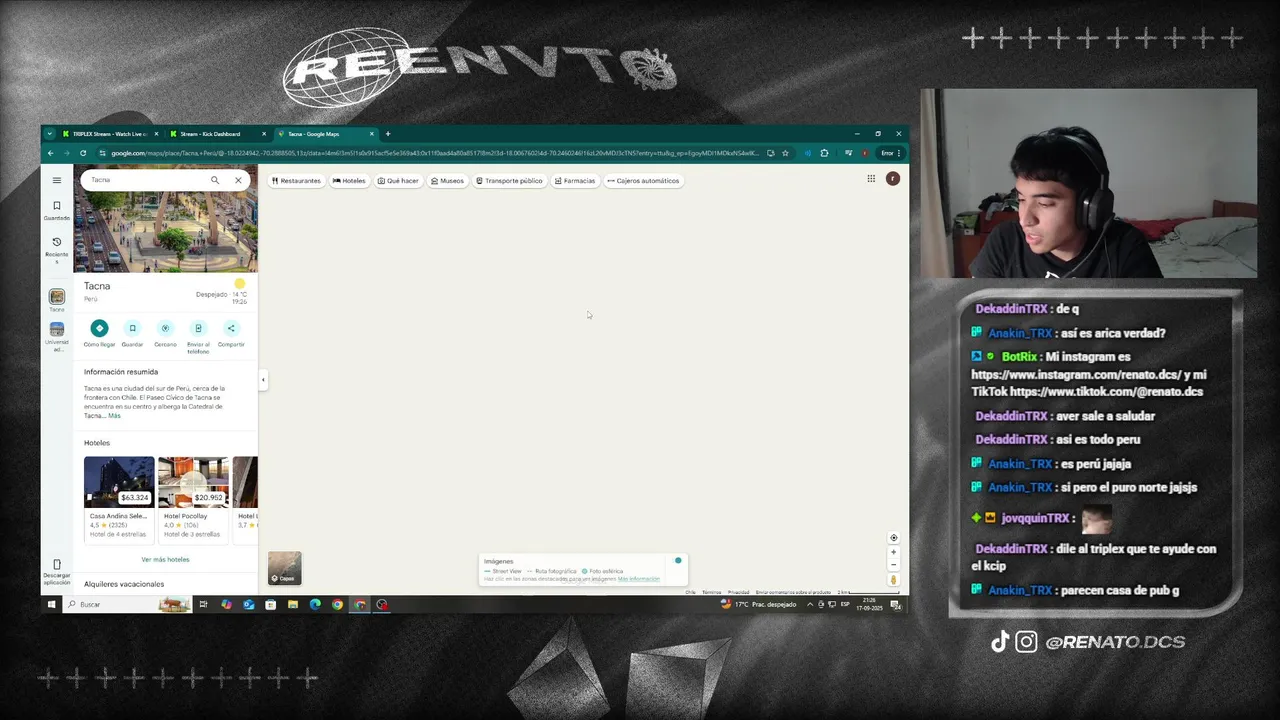Reload the page with the refresh icon
Image resolution: width=1280 pixels, height=720 pixels.
[x=83, y=153]
